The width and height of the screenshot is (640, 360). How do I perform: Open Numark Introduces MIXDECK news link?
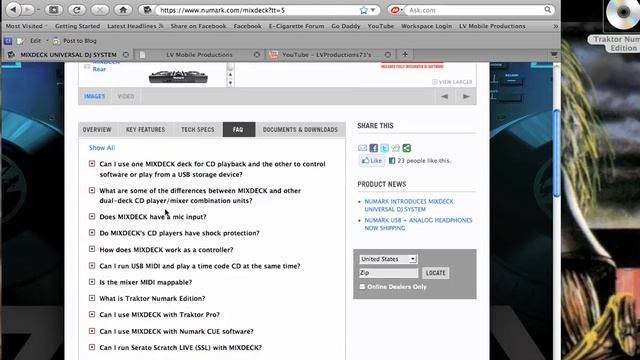tap(409, 205)
